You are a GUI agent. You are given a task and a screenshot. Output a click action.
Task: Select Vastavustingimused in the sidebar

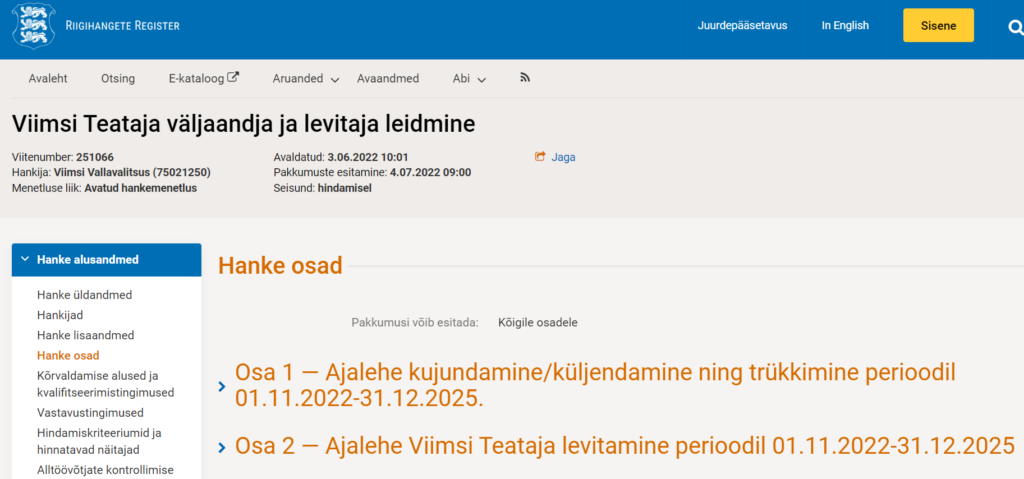pyautogui.click(x=90, y=413)
